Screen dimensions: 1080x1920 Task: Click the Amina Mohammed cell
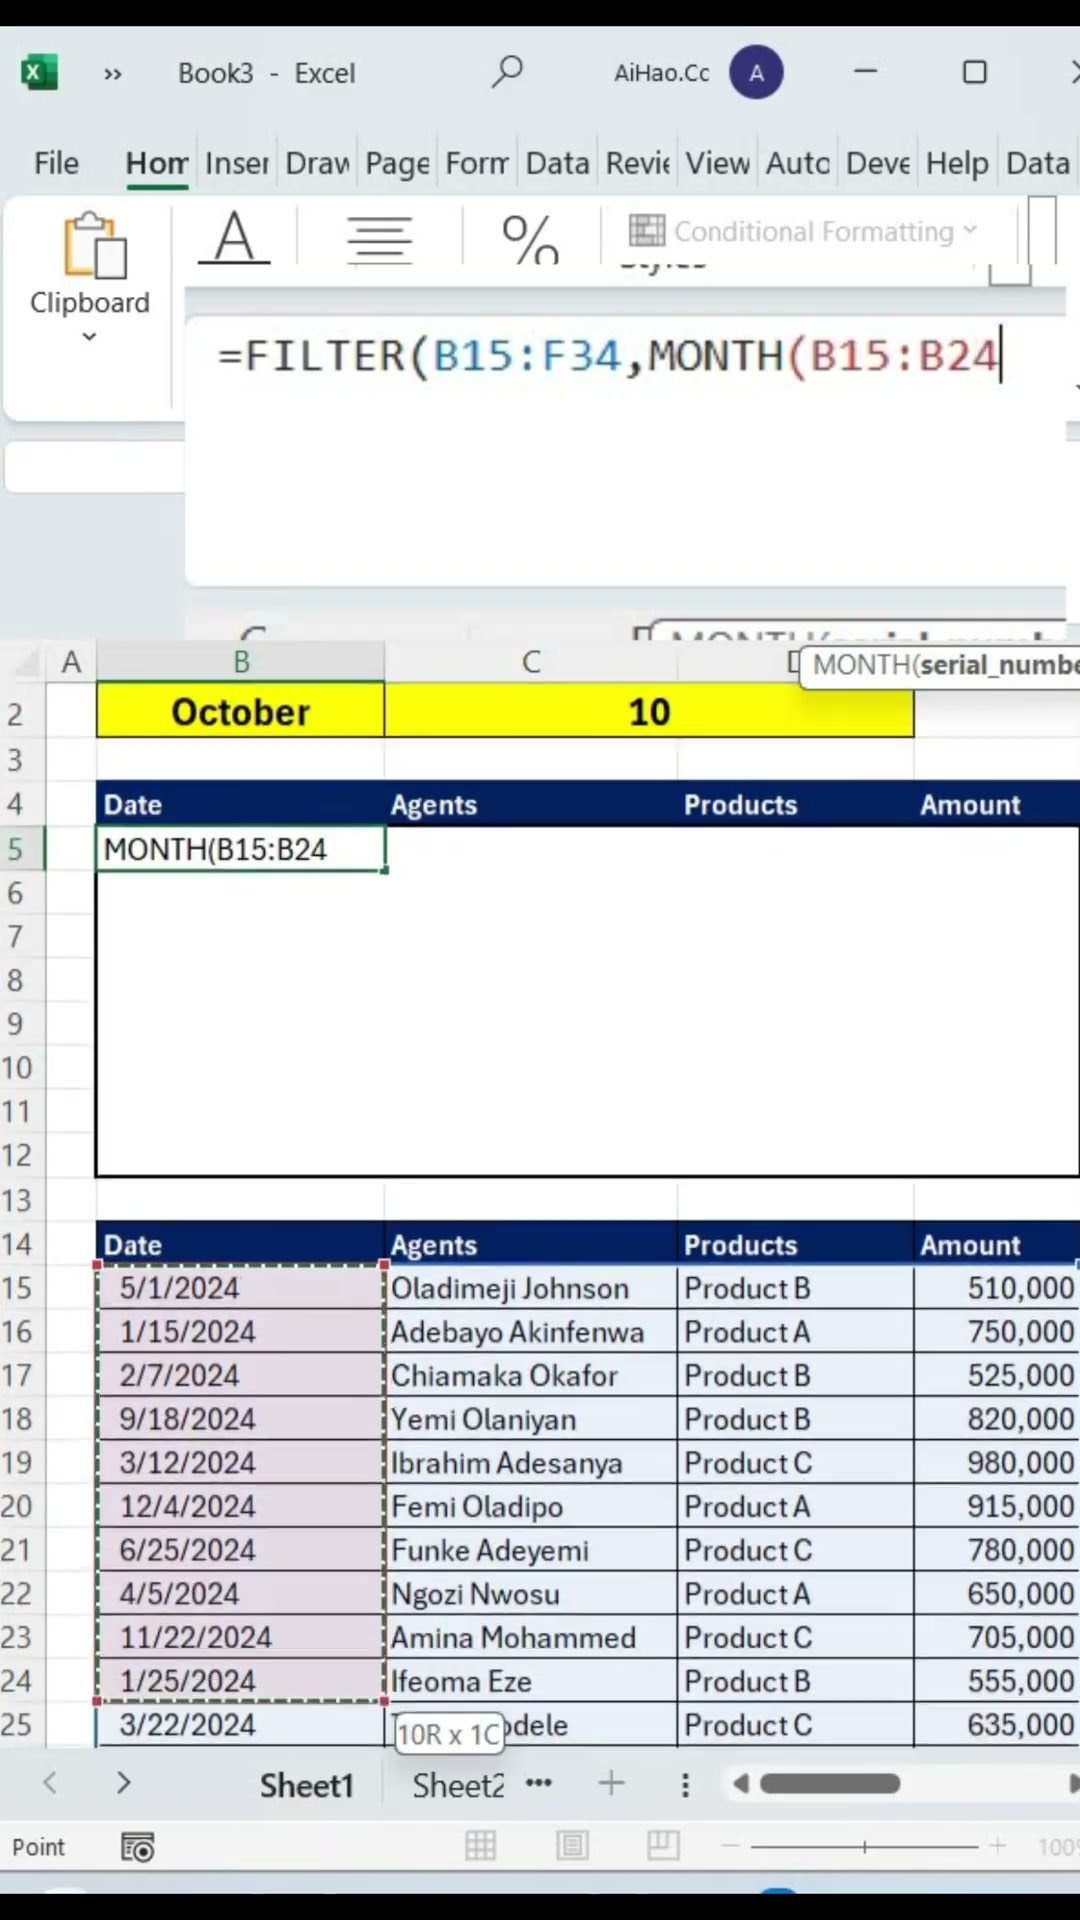click(x=531, y=1637)
